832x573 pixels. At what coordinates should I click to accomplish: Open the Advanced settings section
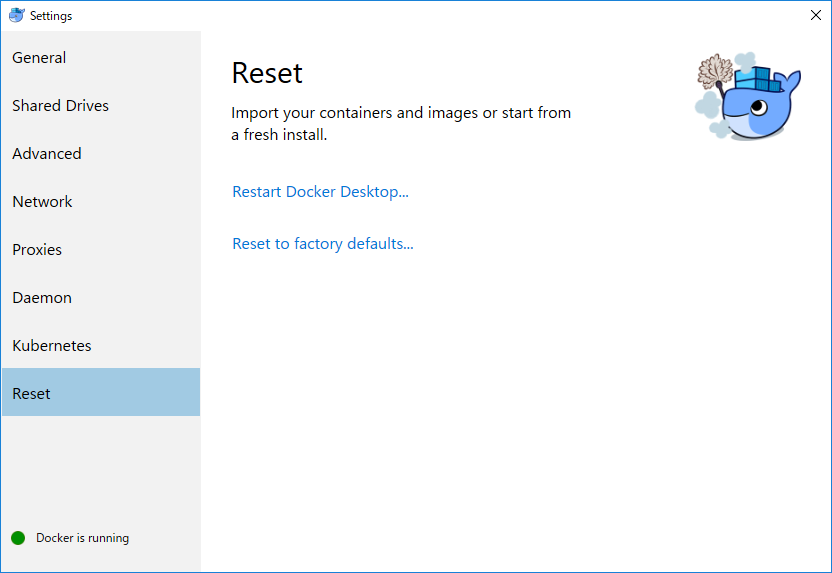[x=47, y=154]
